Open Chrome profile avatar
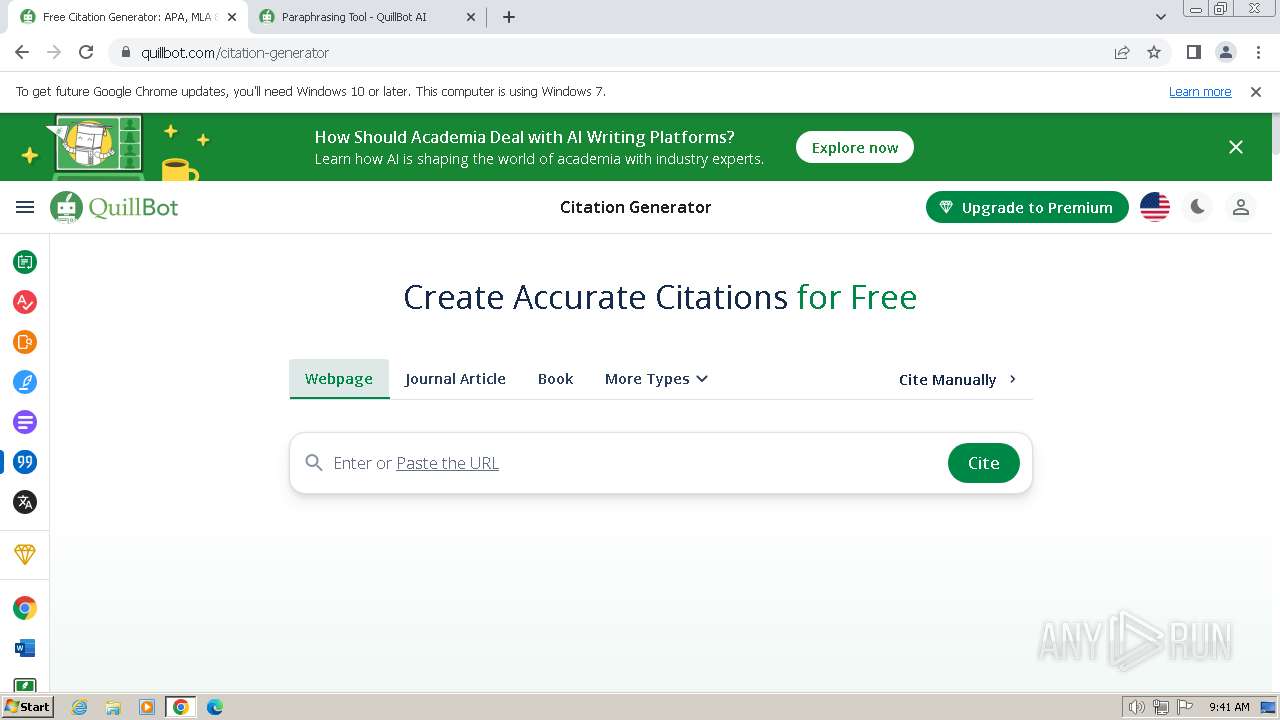Image resolution: width=1280 pixels, height=720 pixels. click(1225, 52)
